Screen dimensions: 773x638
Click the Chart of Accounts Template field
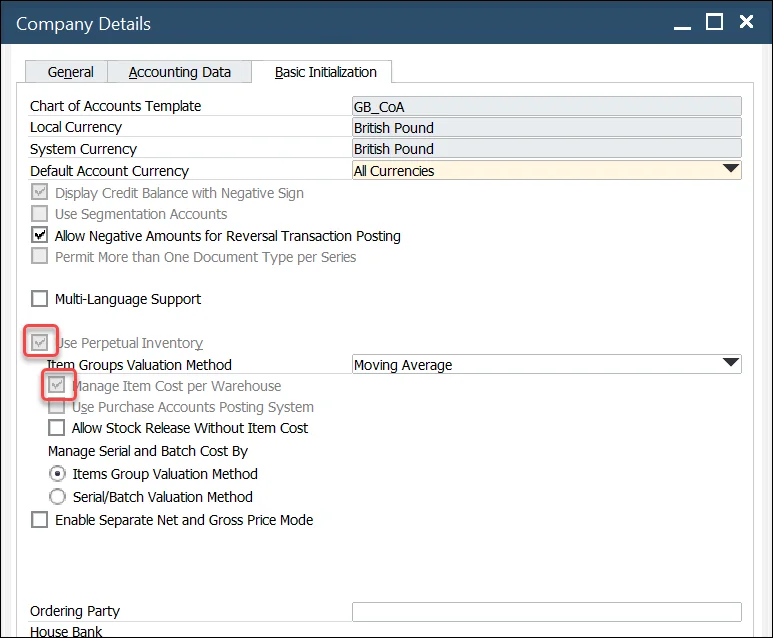546,106
